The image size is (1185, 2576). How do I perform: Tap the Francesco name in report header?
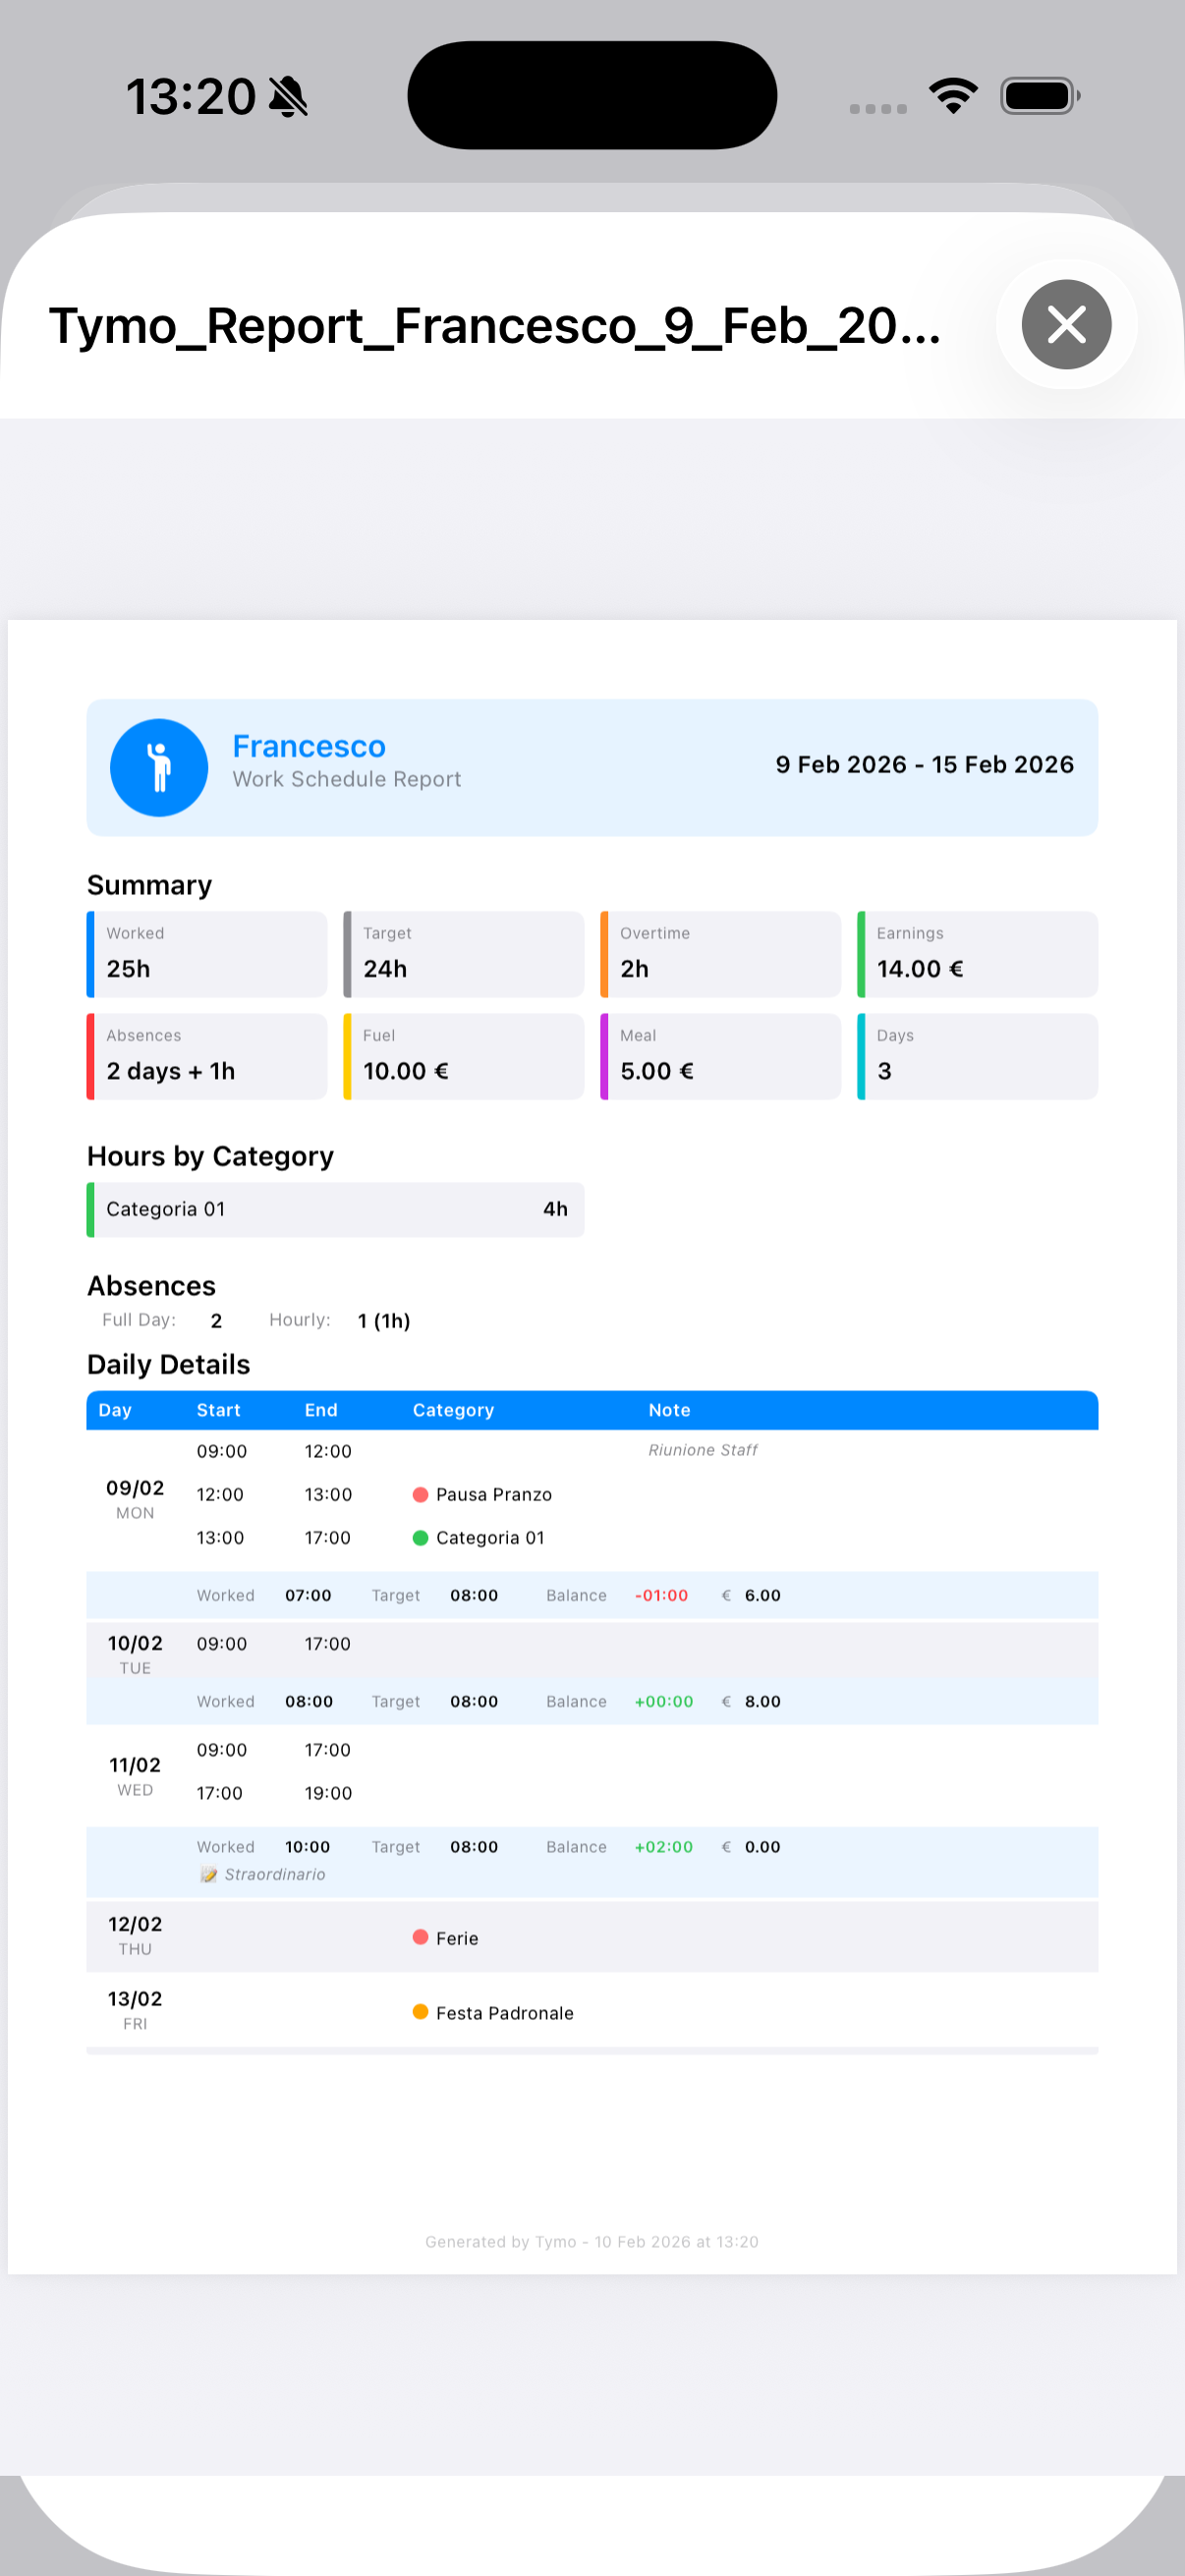[x=309, y=746]
